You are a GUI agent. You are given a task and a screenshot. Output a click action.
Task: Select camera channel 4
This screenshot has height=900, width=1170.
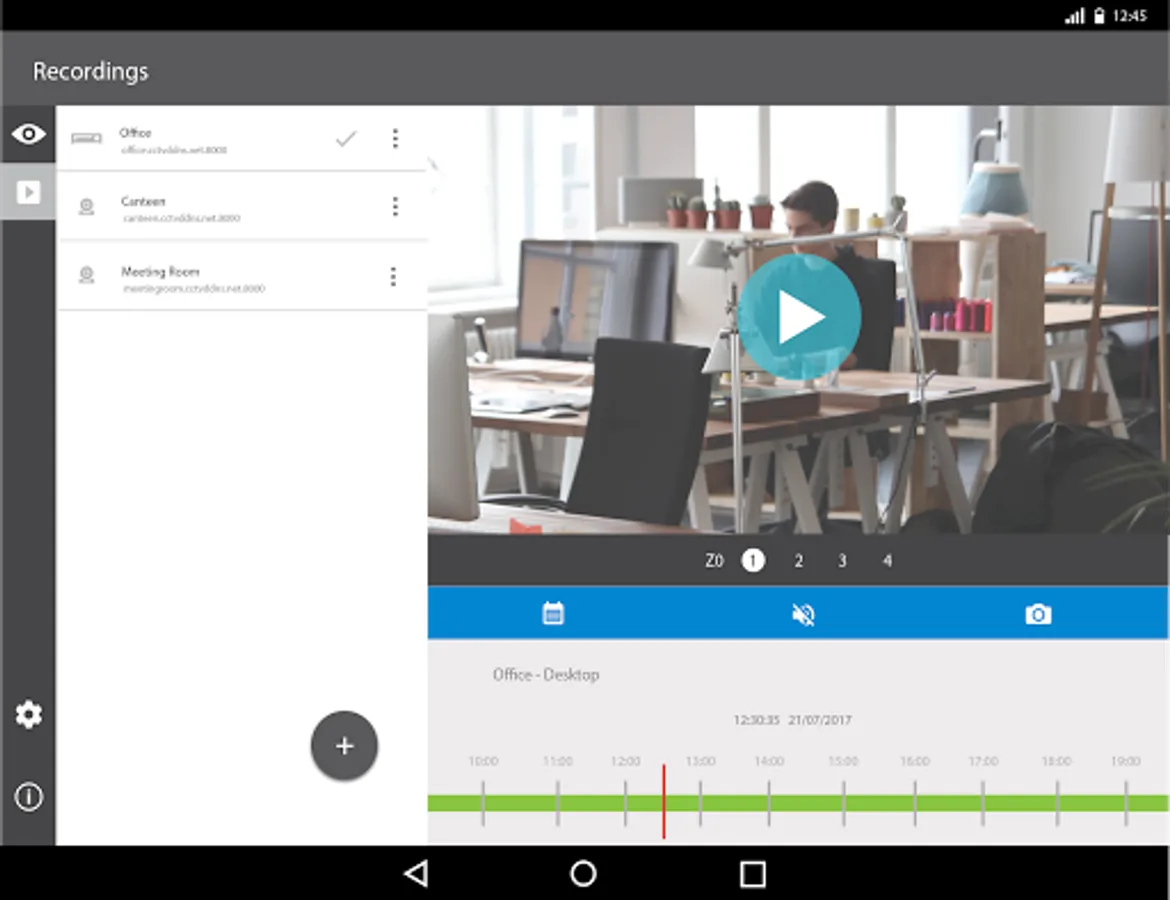(887, 560)
